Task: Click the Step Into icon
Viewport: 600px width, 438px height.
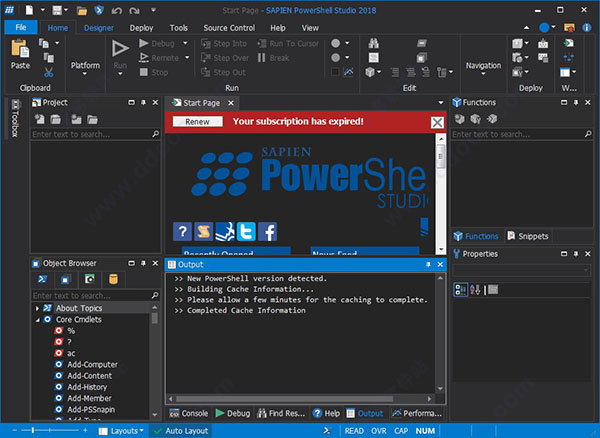Action: point(206,43)
